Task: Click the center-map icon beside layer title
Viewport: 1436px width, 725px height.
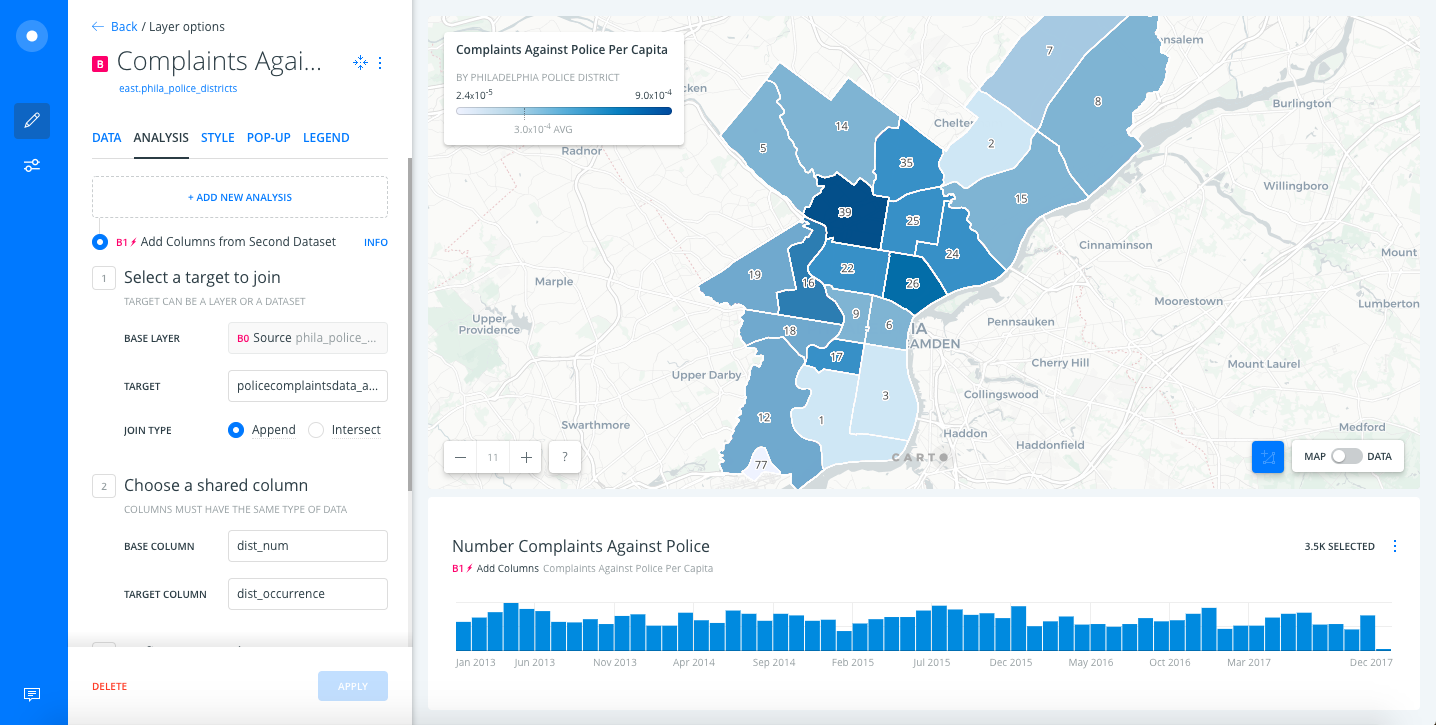Action: pos(360,63)
